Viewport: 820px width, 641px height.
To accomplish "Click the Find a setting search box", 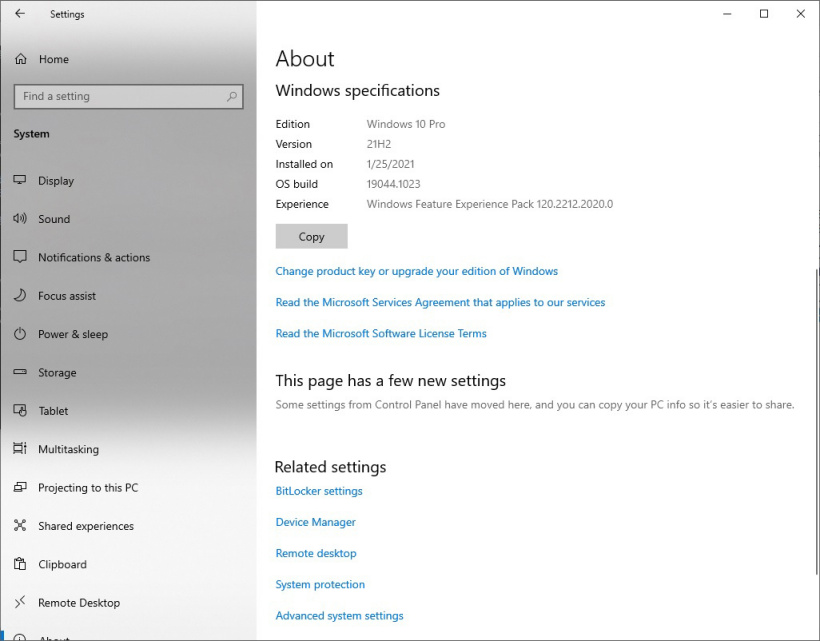I will [128, 96].
